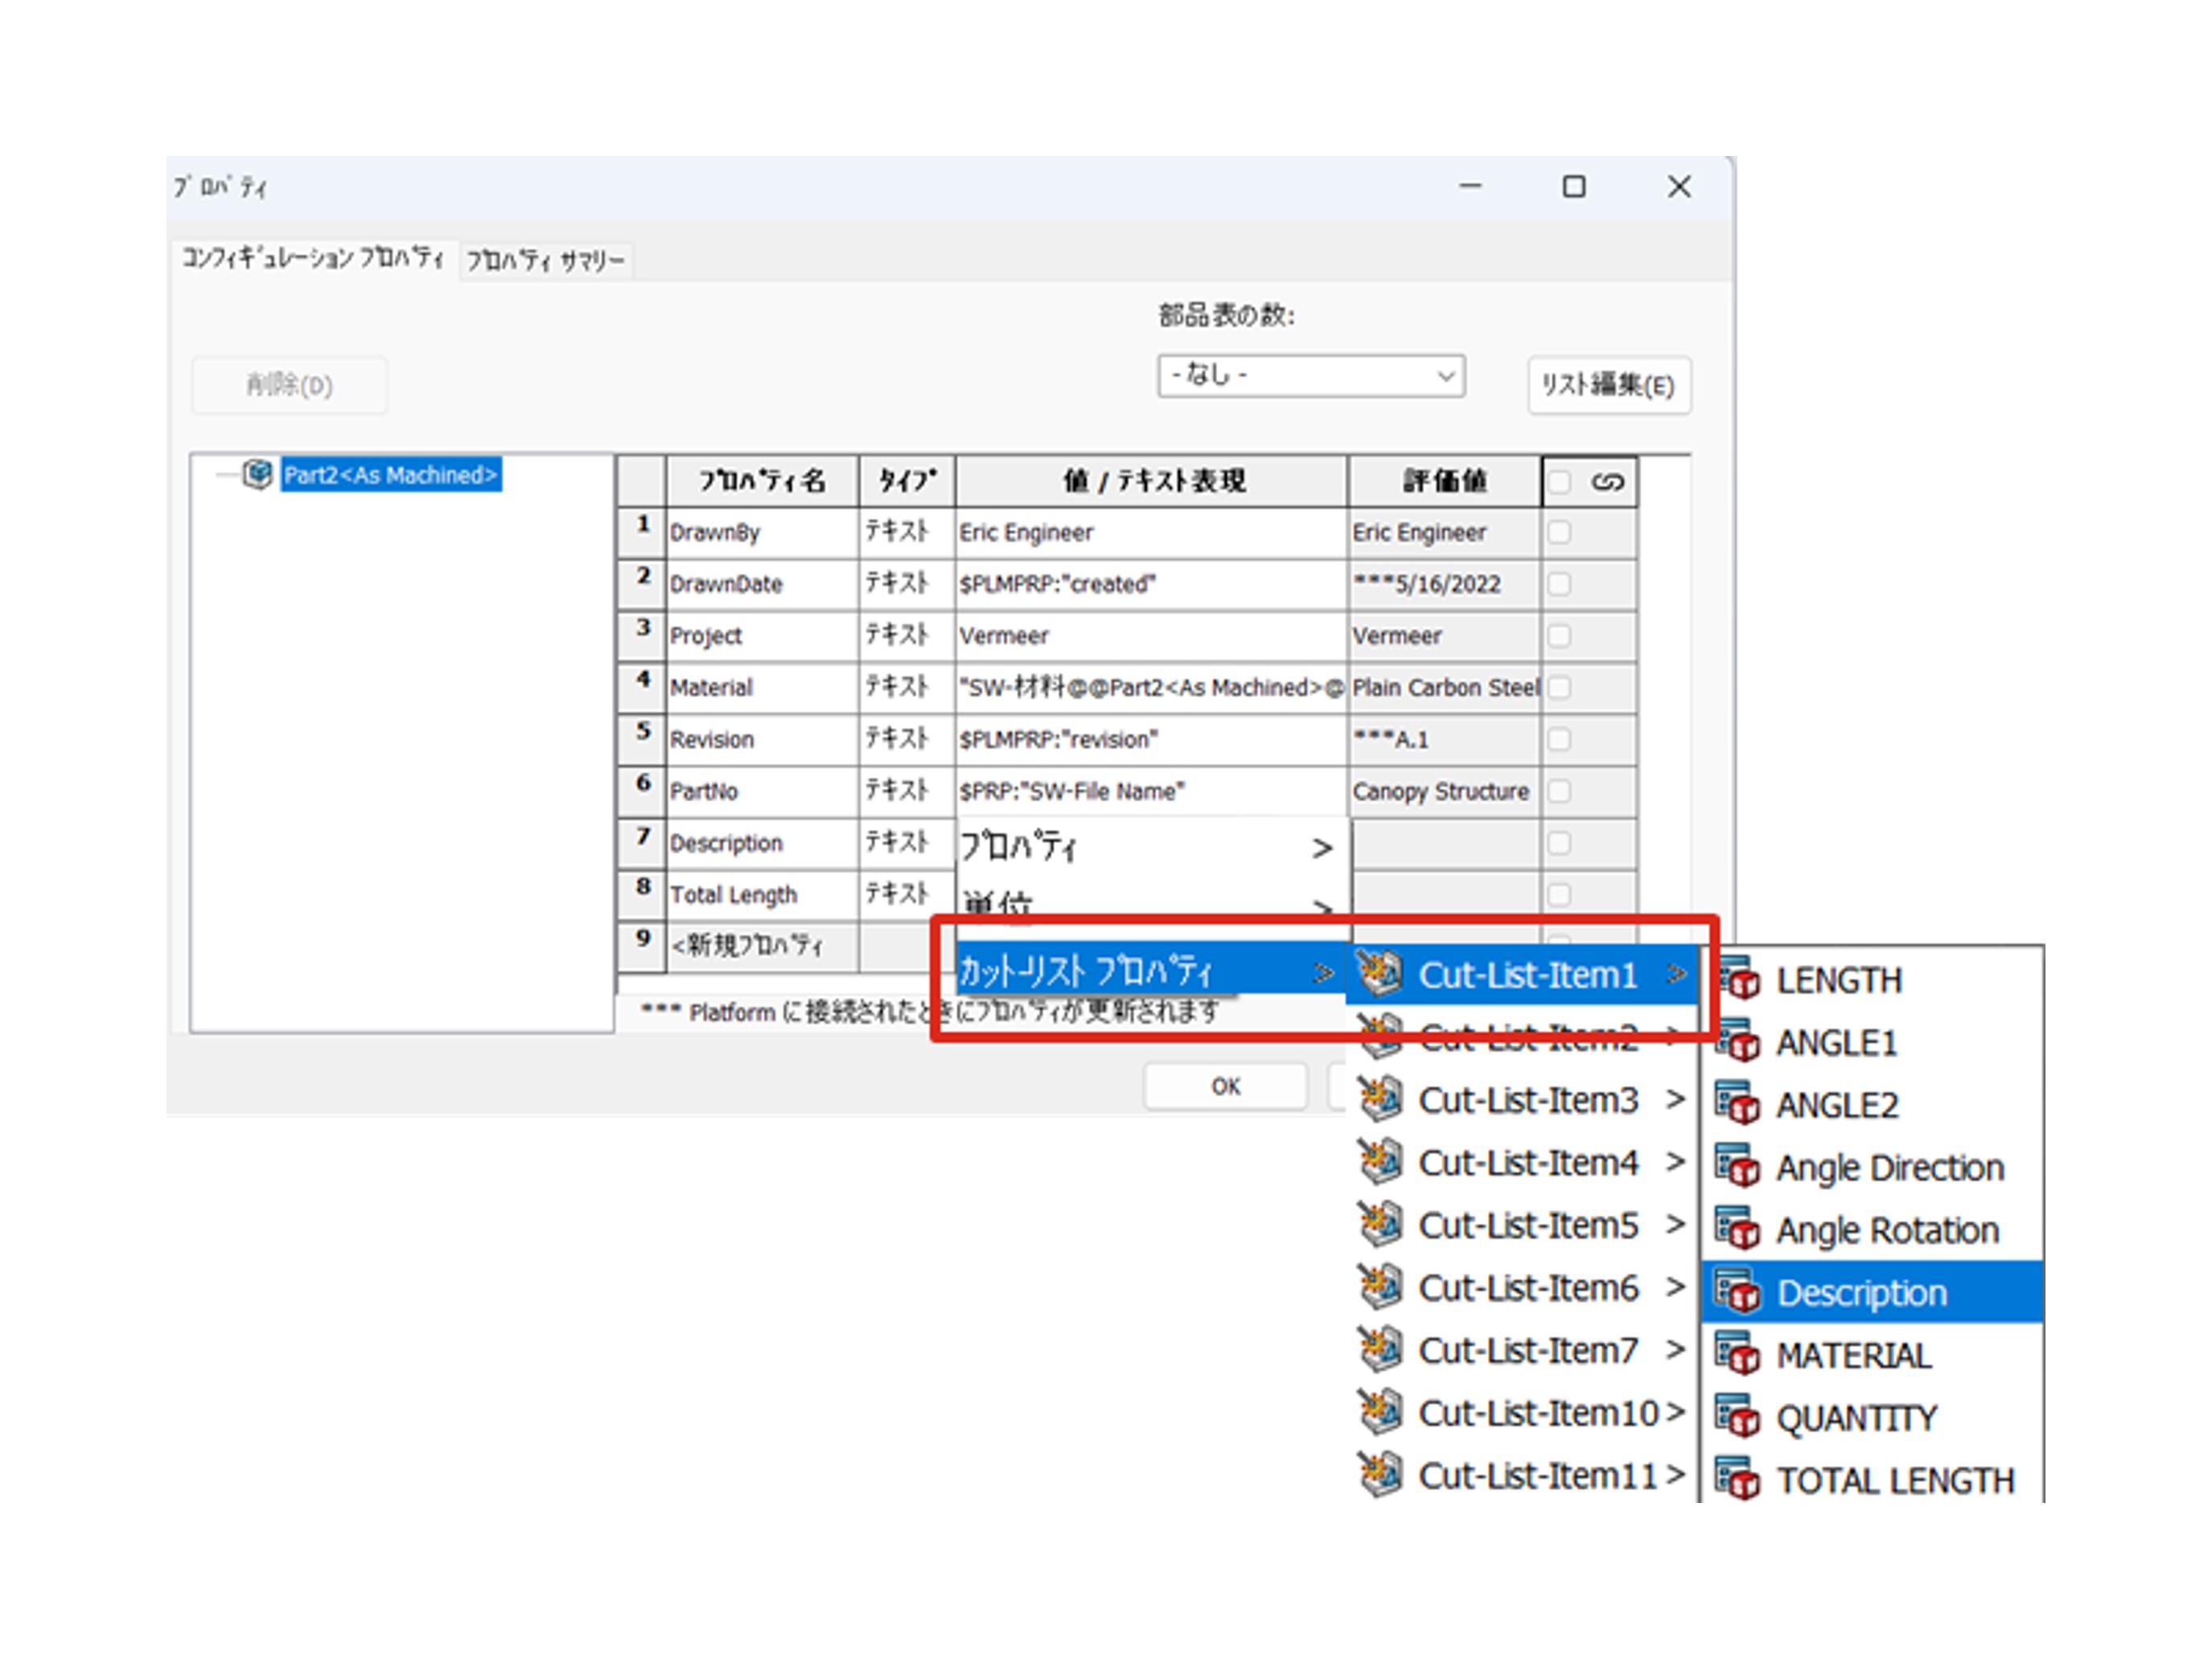Check the header link-all checkbox
2212x1659 pixels.
pos(1558,482)
